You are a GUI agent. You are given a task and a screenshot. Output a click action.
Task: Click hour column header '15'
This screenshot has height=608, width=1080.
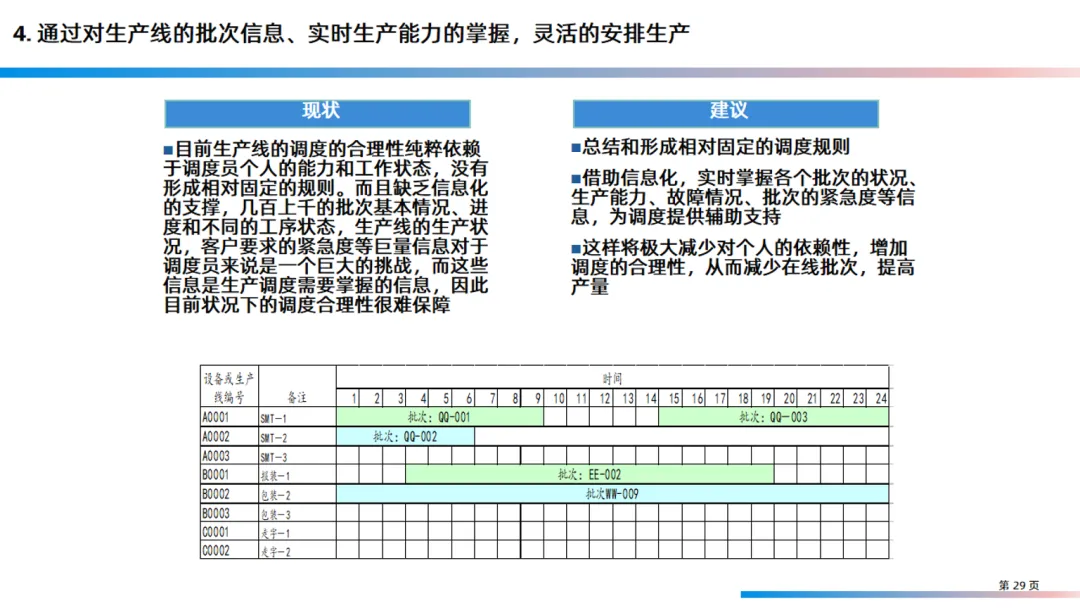point(670,397)
